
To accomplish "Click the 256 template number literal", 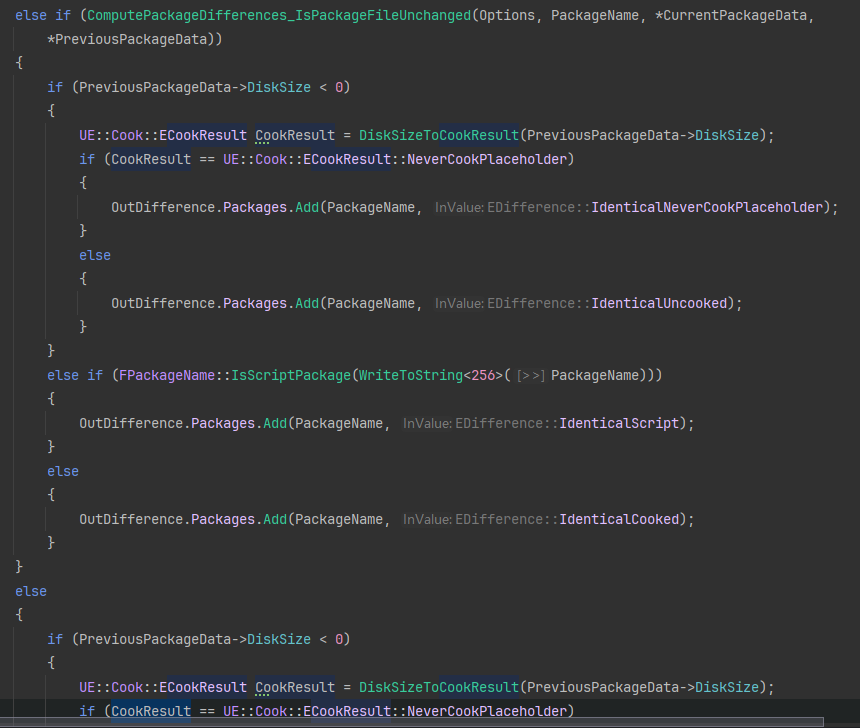I will tap(483, 375).
